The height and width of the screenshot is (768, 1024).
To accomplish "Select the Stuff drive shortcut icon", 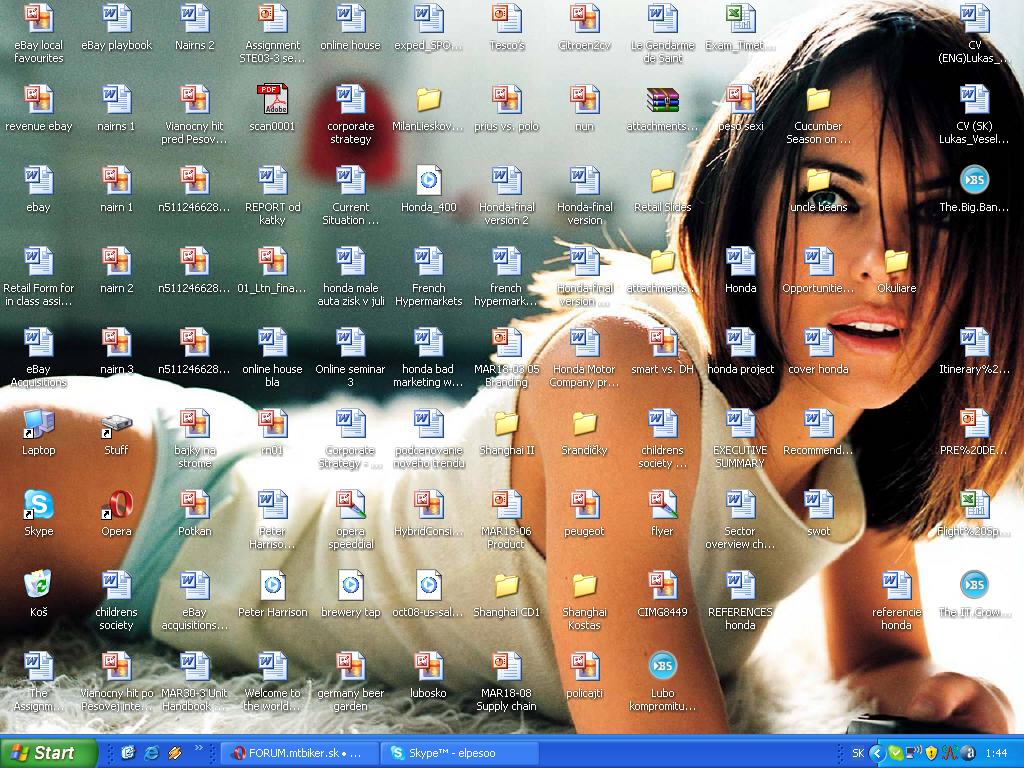I will pyautogui.click(x=116, y=424).
